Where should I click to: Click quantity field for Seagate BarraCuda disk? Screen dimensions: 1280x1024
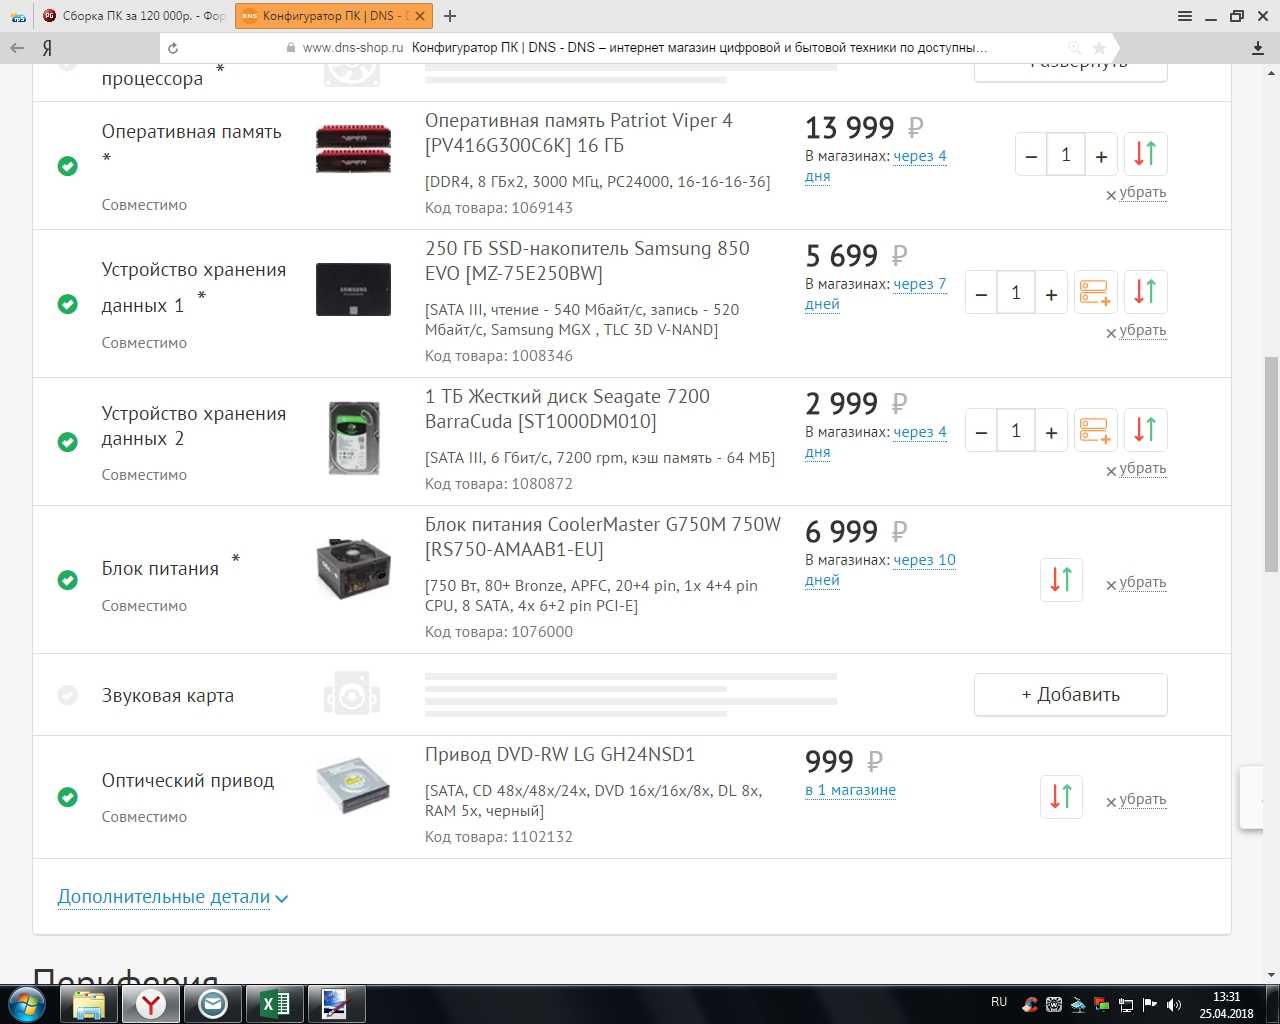tap(1016, 431)
